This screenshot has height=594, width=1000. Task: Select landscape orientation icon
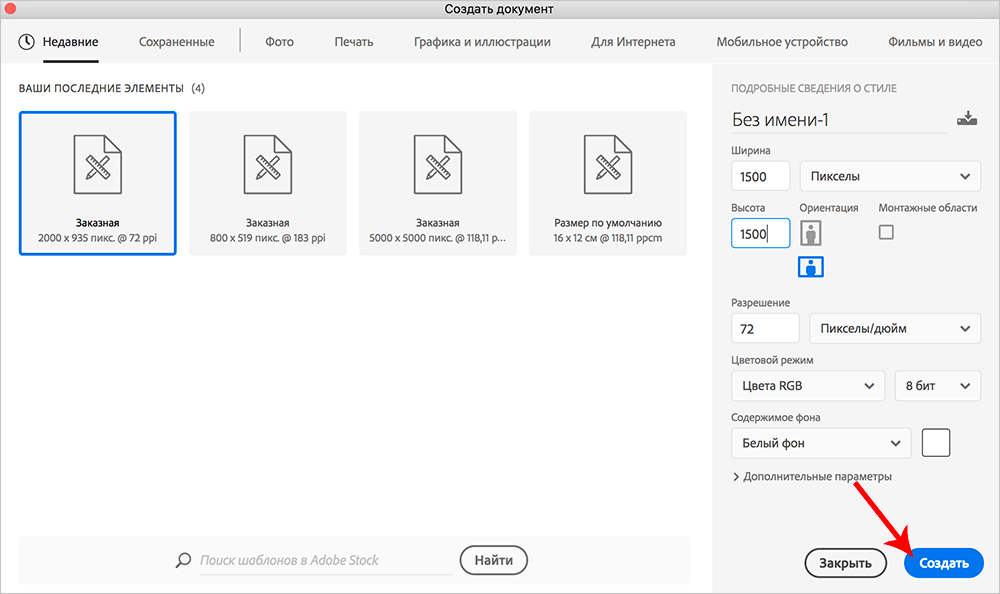coord(811,267)
